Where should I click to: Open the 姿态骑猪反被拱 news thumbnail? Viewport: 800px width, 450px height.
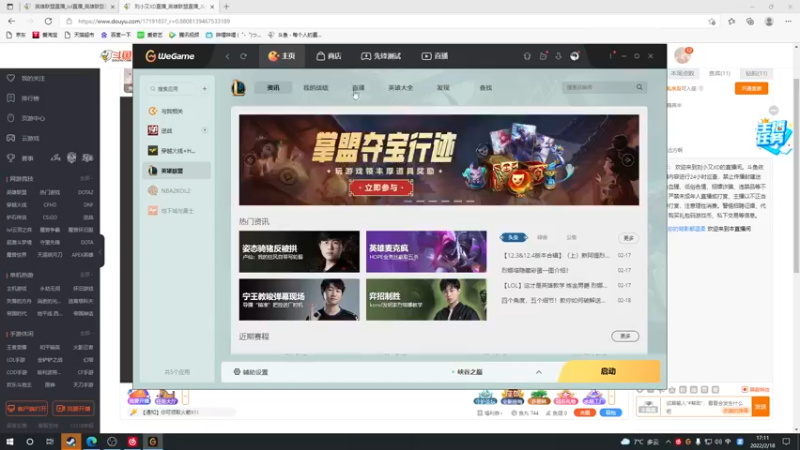[x=299, y=252]
